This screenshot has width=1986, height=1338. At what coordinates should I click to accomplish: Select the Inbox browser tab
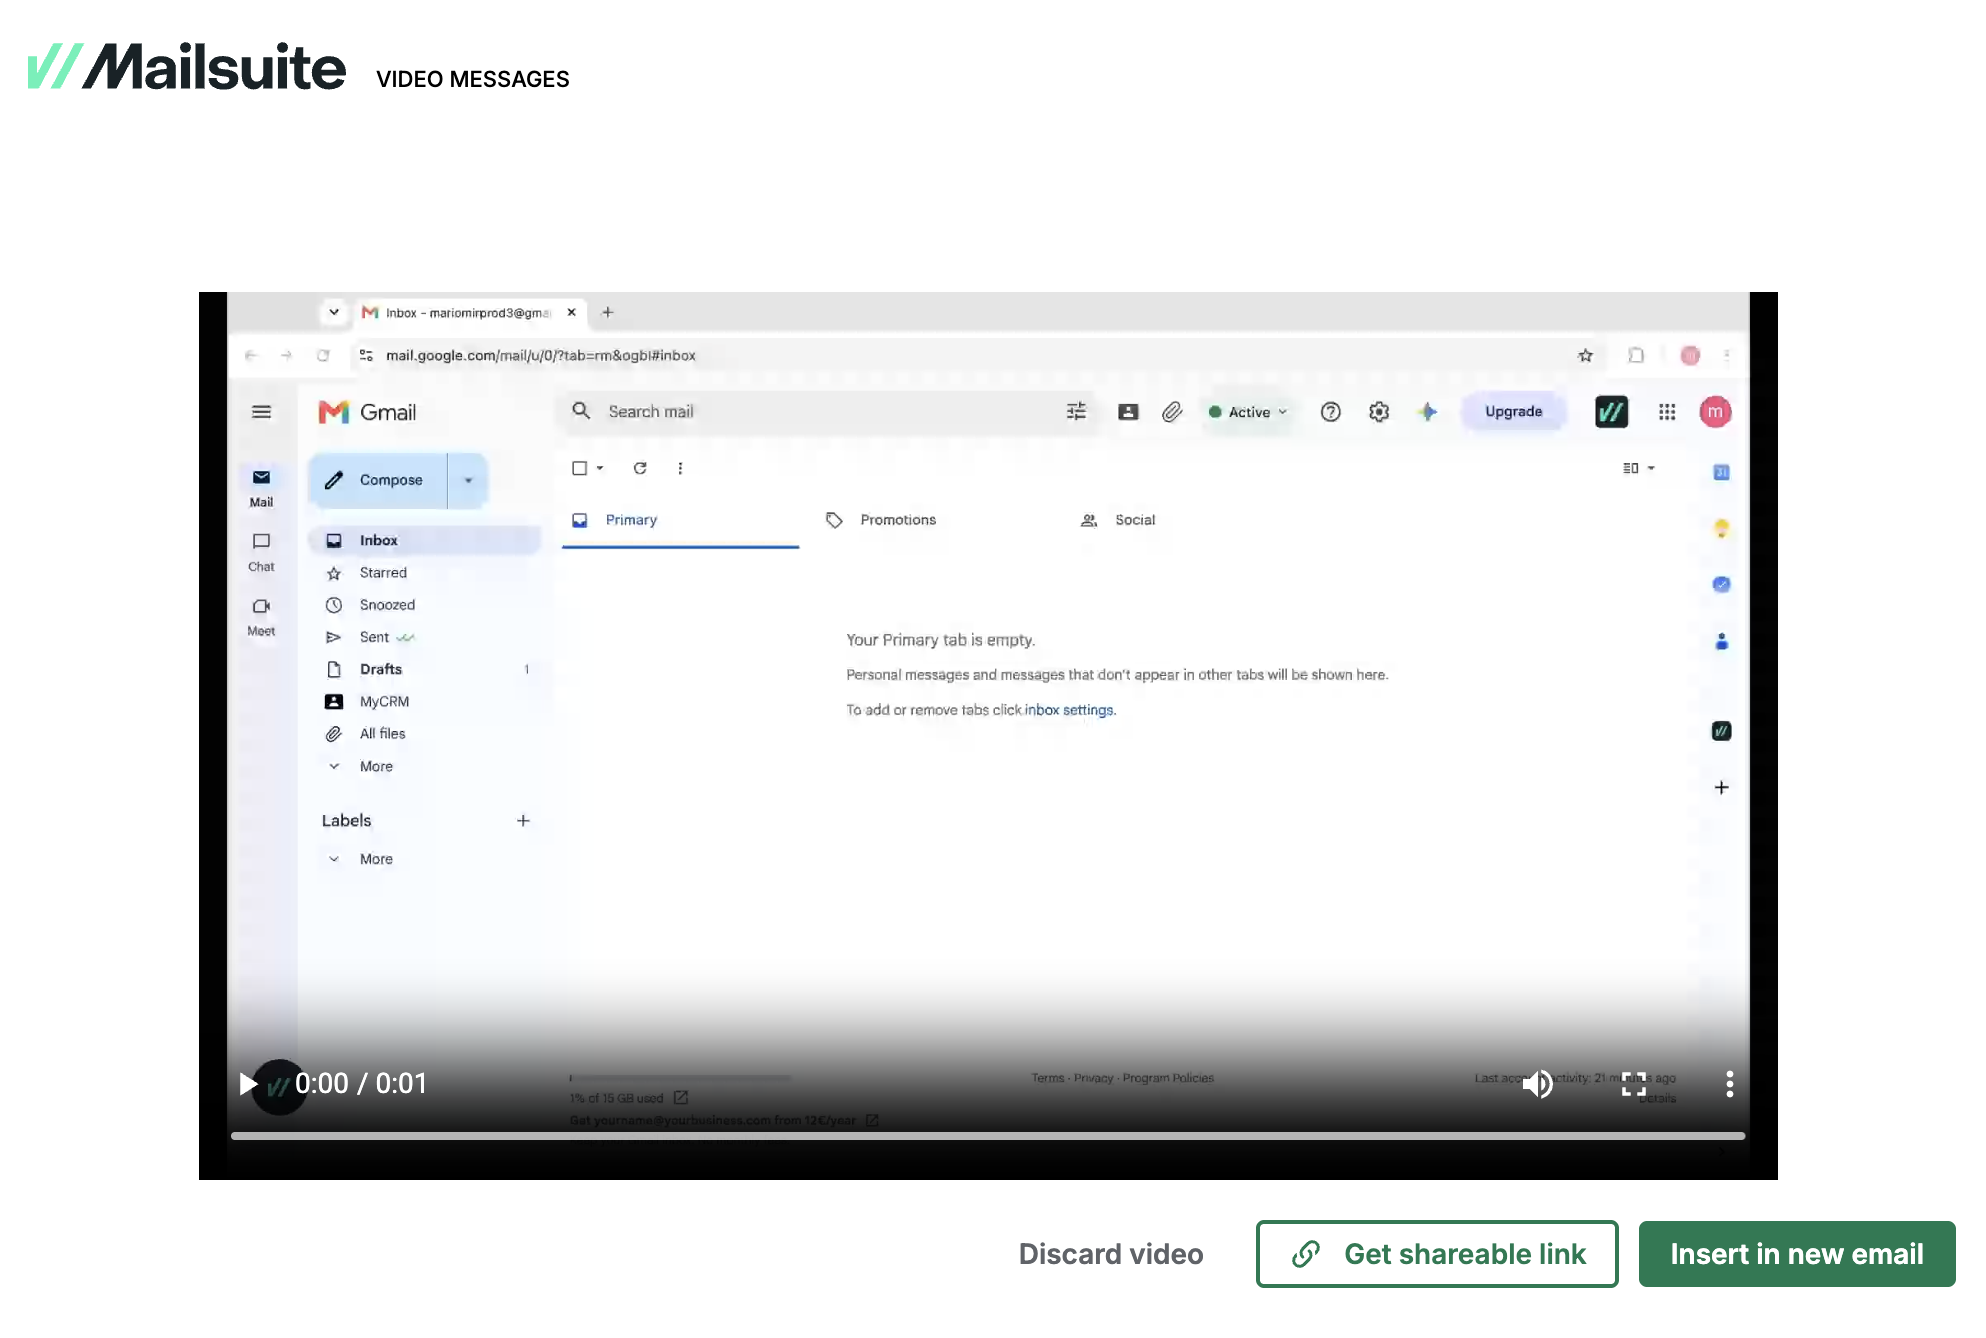pos(468,312)
